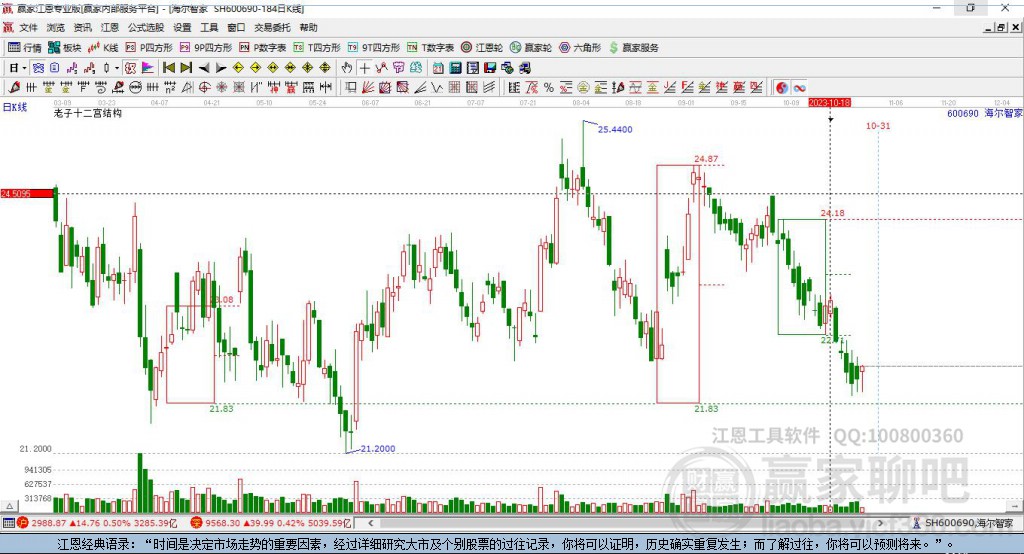The height and width of the screenshot is (554, 1024).
Task: Switch to the K线 candlestick chart
Action: point(103,48)
